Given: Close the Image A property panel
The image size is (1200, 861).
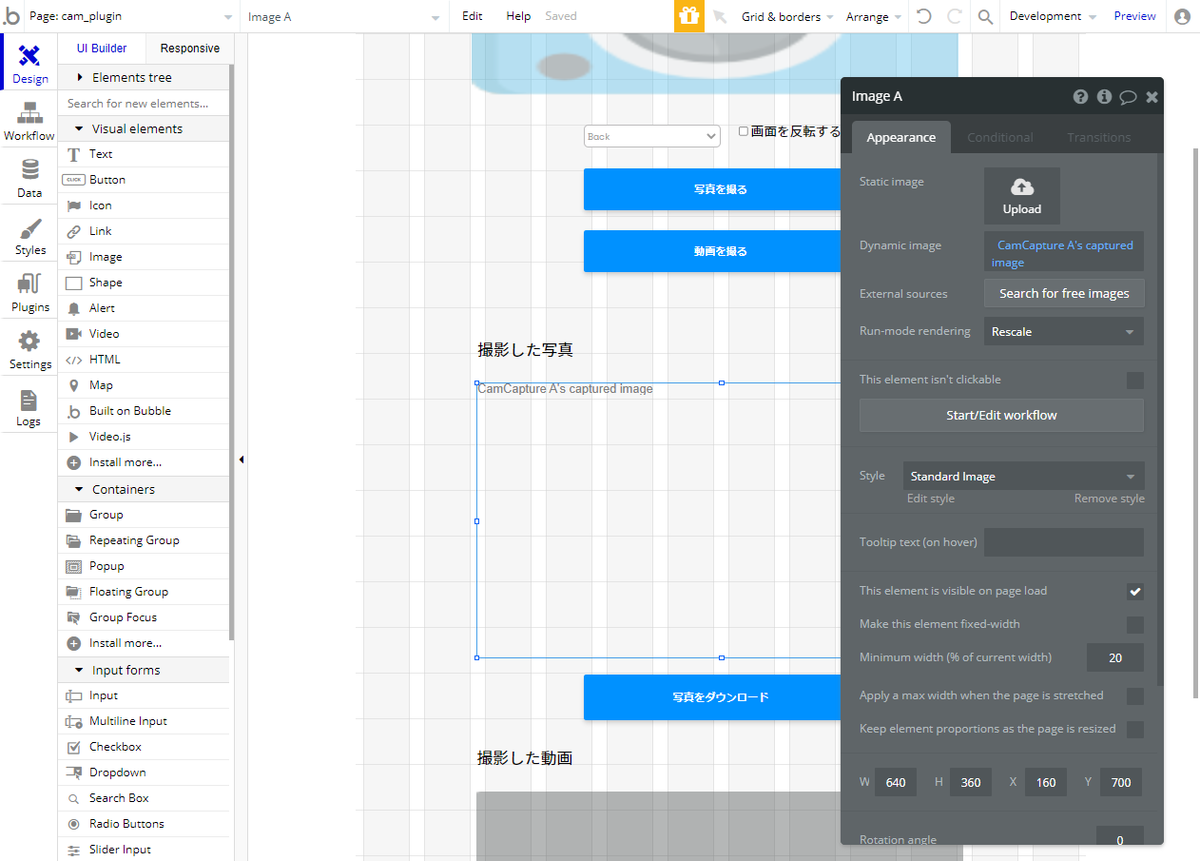Looking at the screenshot, I should pos(1152,97).
